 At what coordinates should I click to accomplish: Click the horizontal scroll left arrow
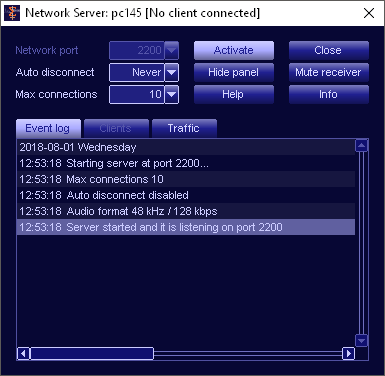pos(23,353)
